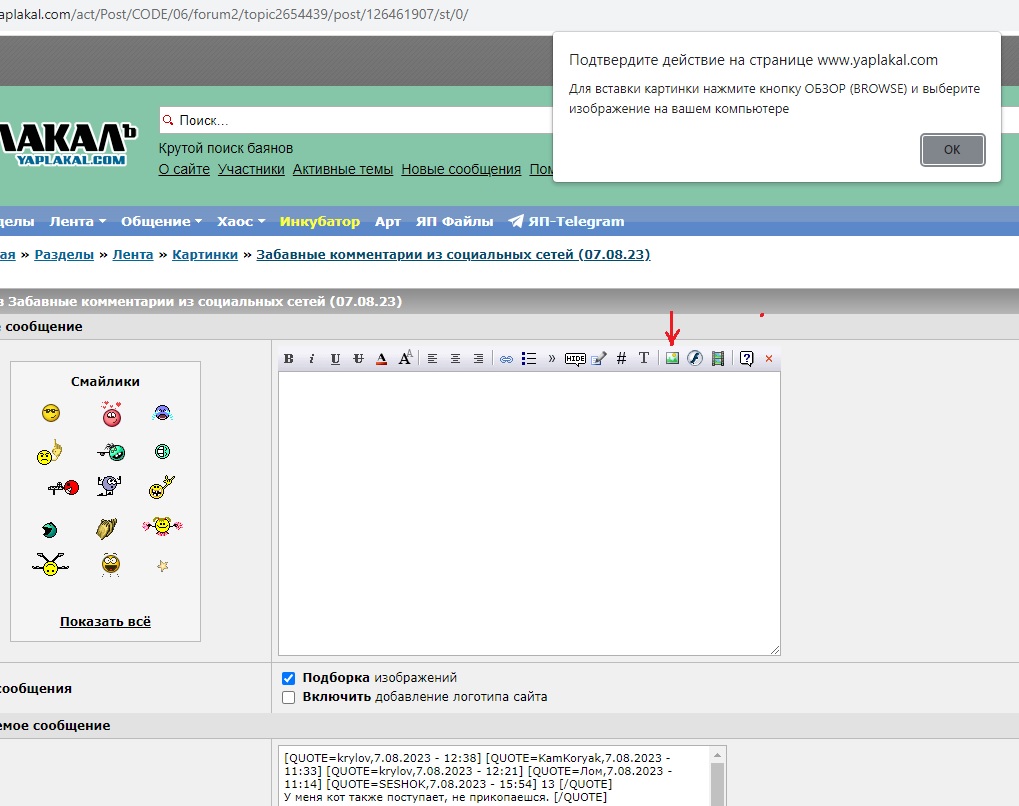Viewport: 1019px width, 806px height.
Task: Open the Арт section
Action: 388,222
